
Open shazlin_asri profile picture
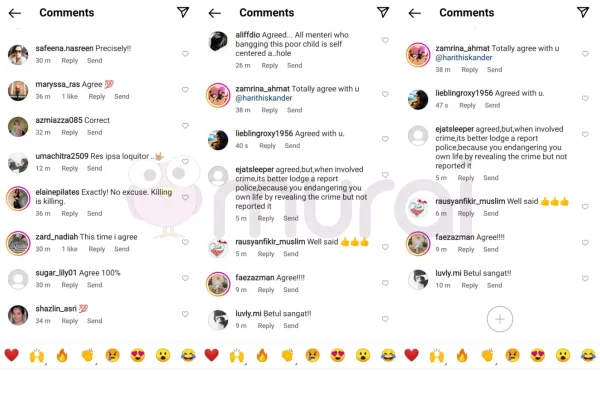[x=18, y=315]
